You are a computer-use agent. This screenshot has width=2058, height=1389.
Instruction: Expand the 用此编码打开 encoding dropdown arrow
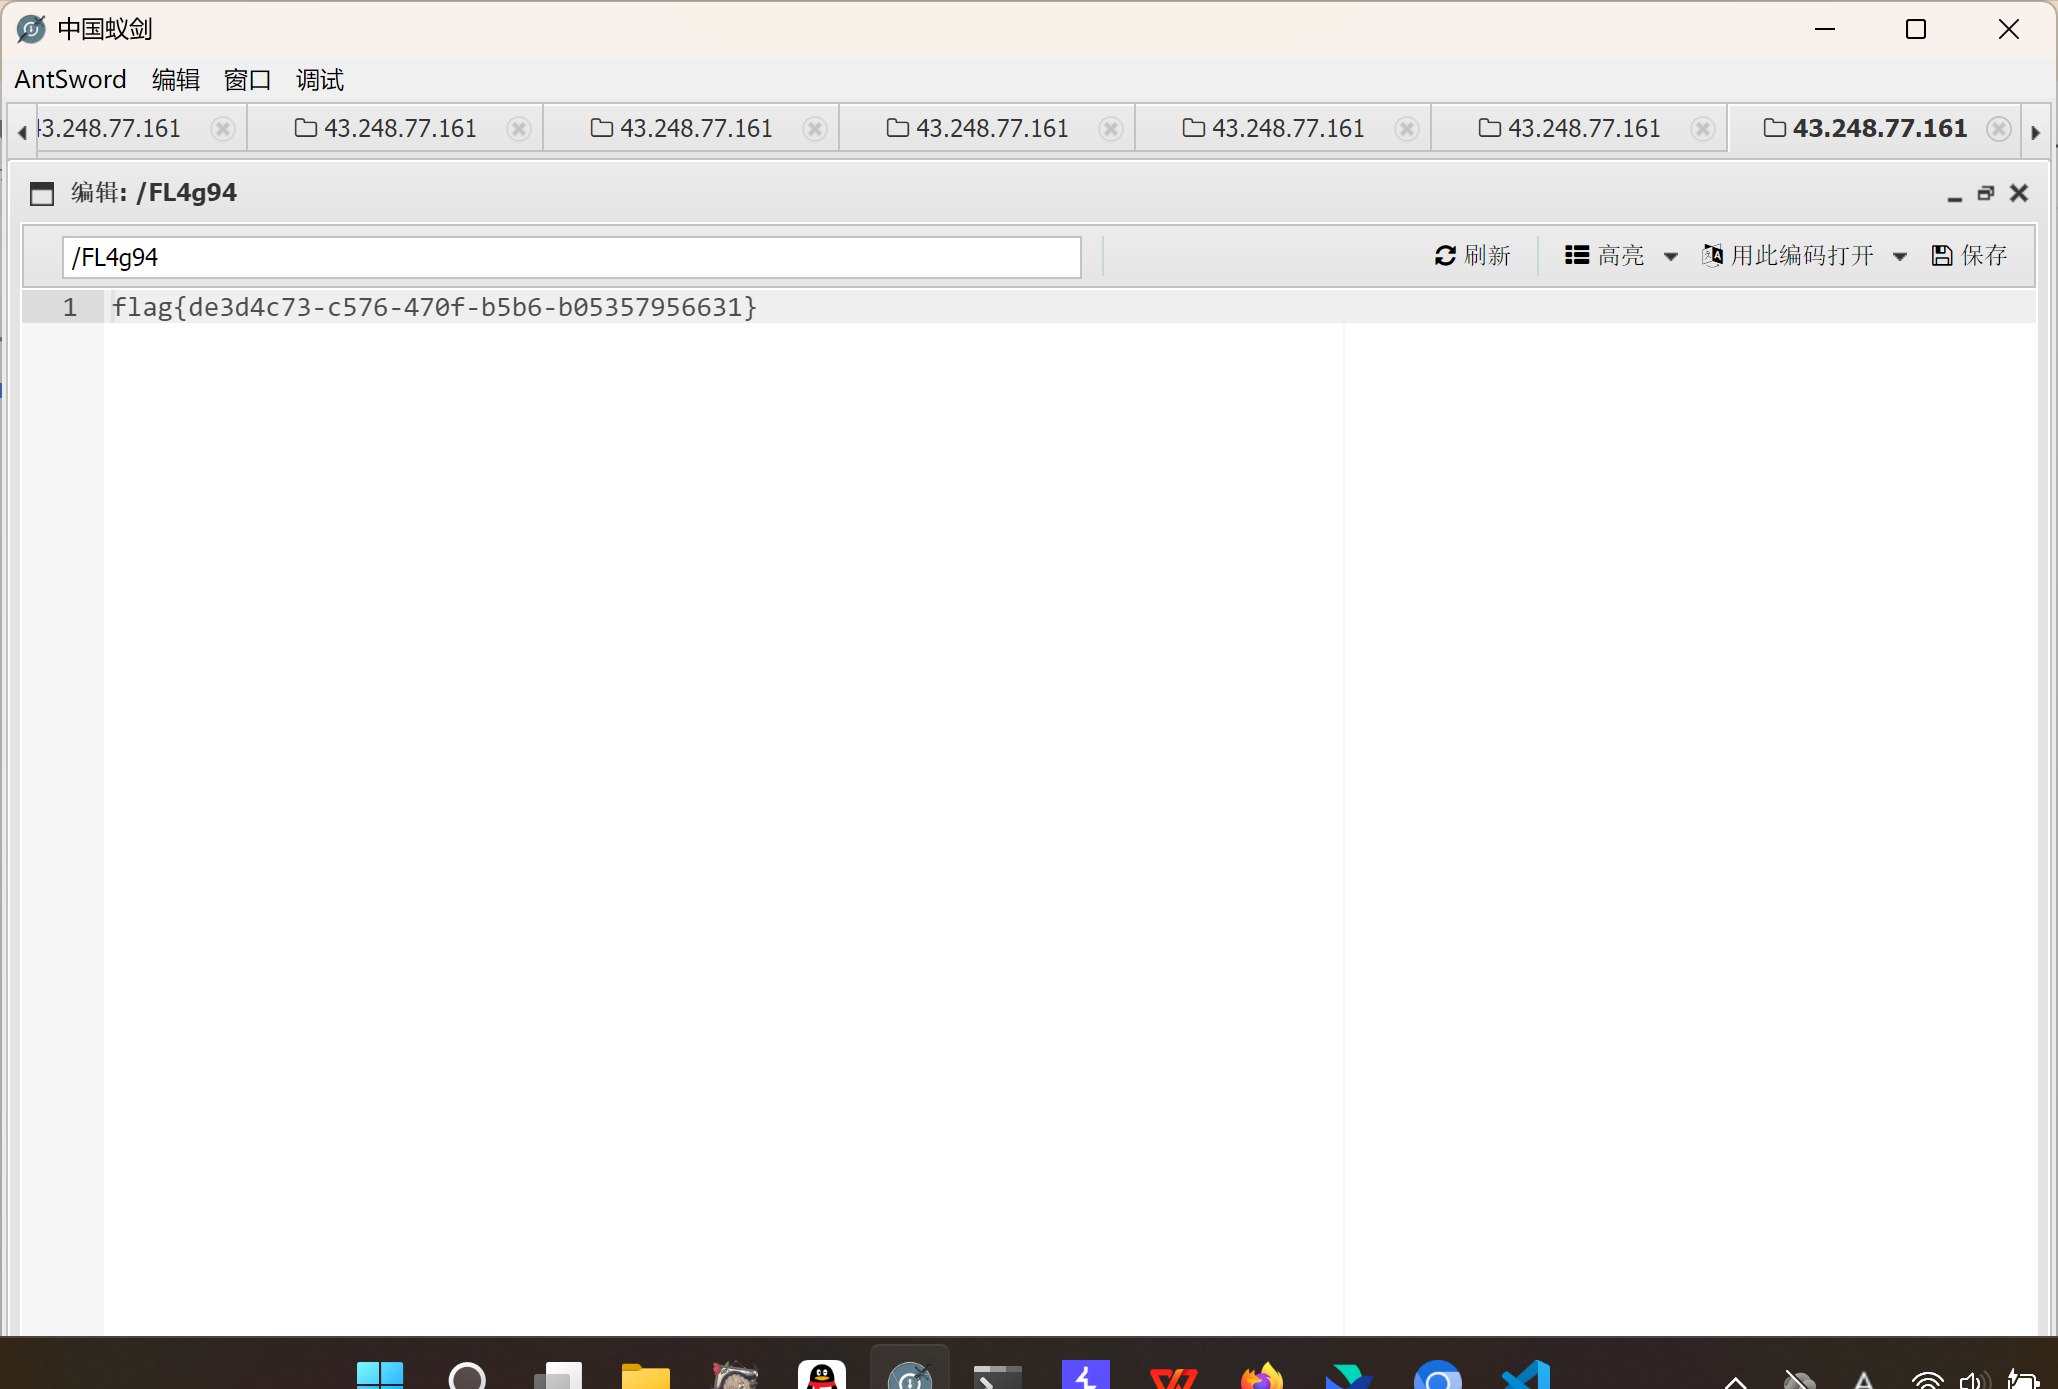pos(1899,257)
